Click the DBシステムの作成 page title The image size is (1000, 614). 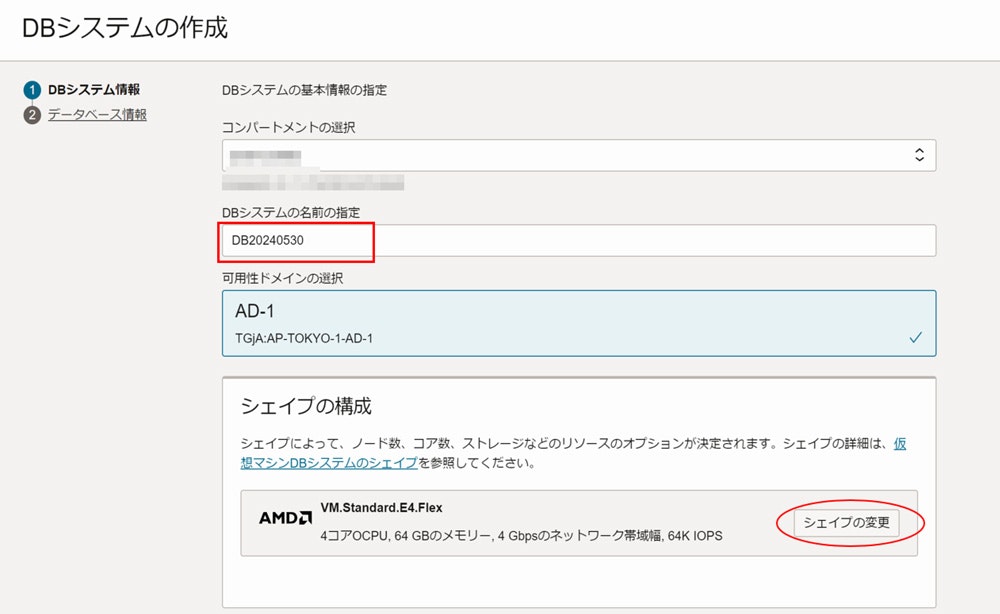125,28
